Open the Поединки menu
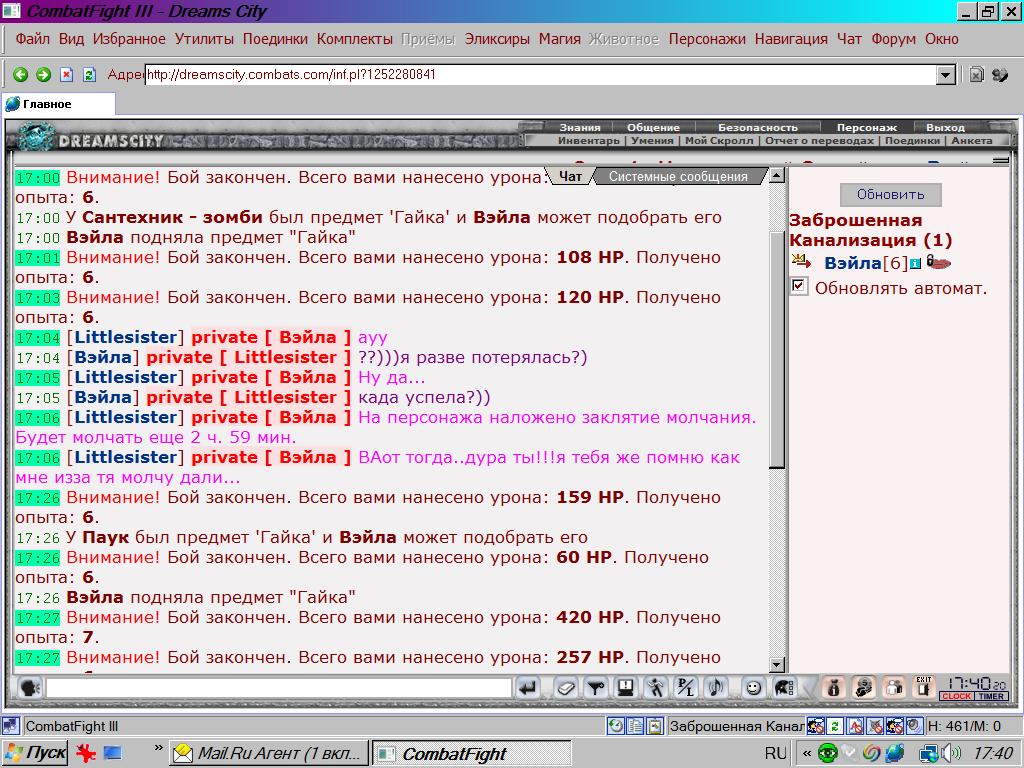1024x768 pixels. tap(275, 39)
